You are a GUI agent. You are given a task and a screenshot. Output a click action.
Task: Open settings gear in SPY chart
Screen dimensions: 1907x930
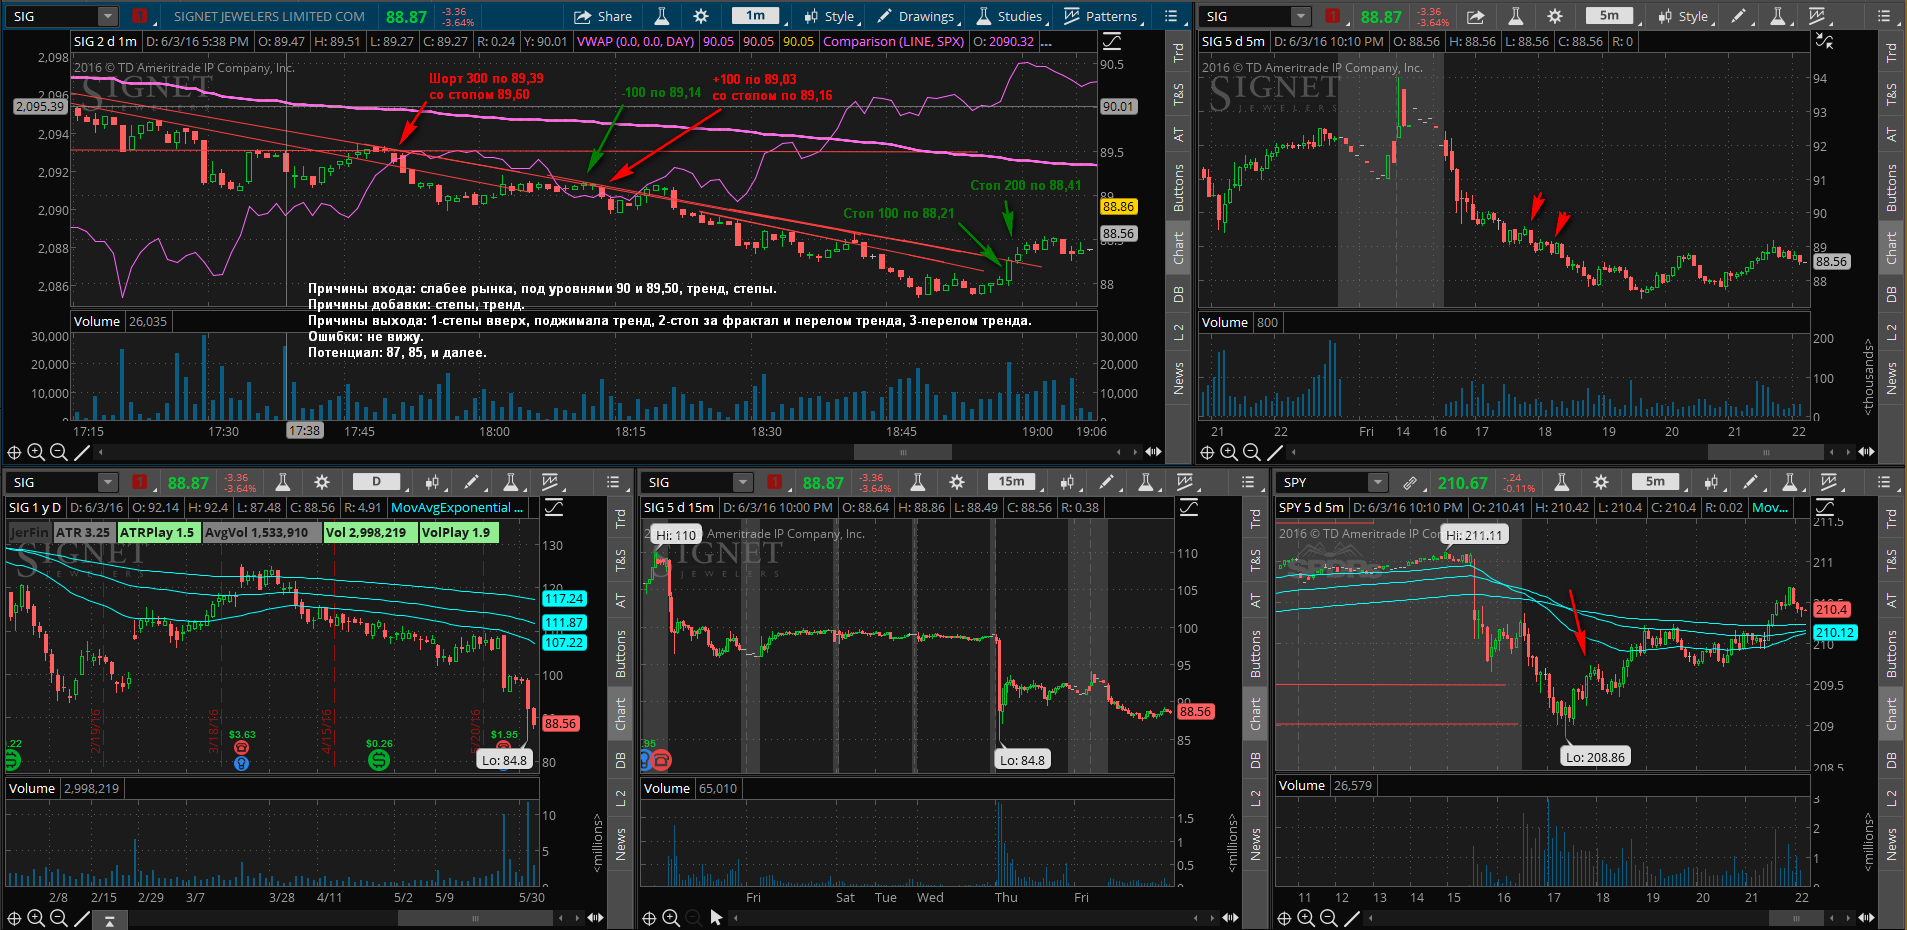1601,482
